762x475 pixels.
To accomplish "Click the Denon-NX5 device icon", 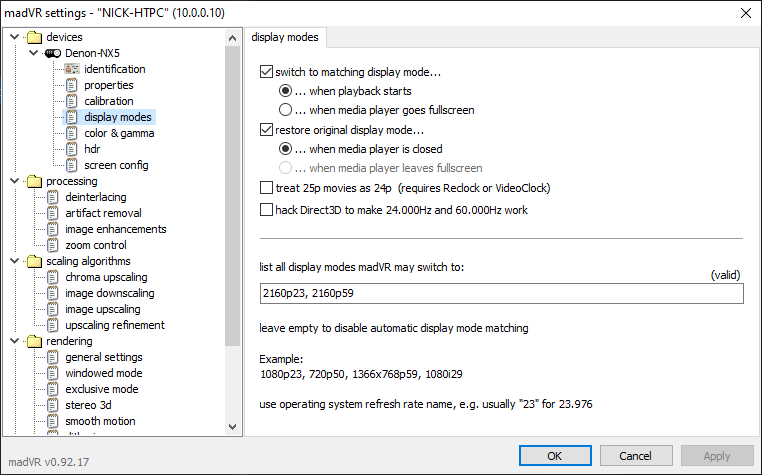I will click(54, 53).
